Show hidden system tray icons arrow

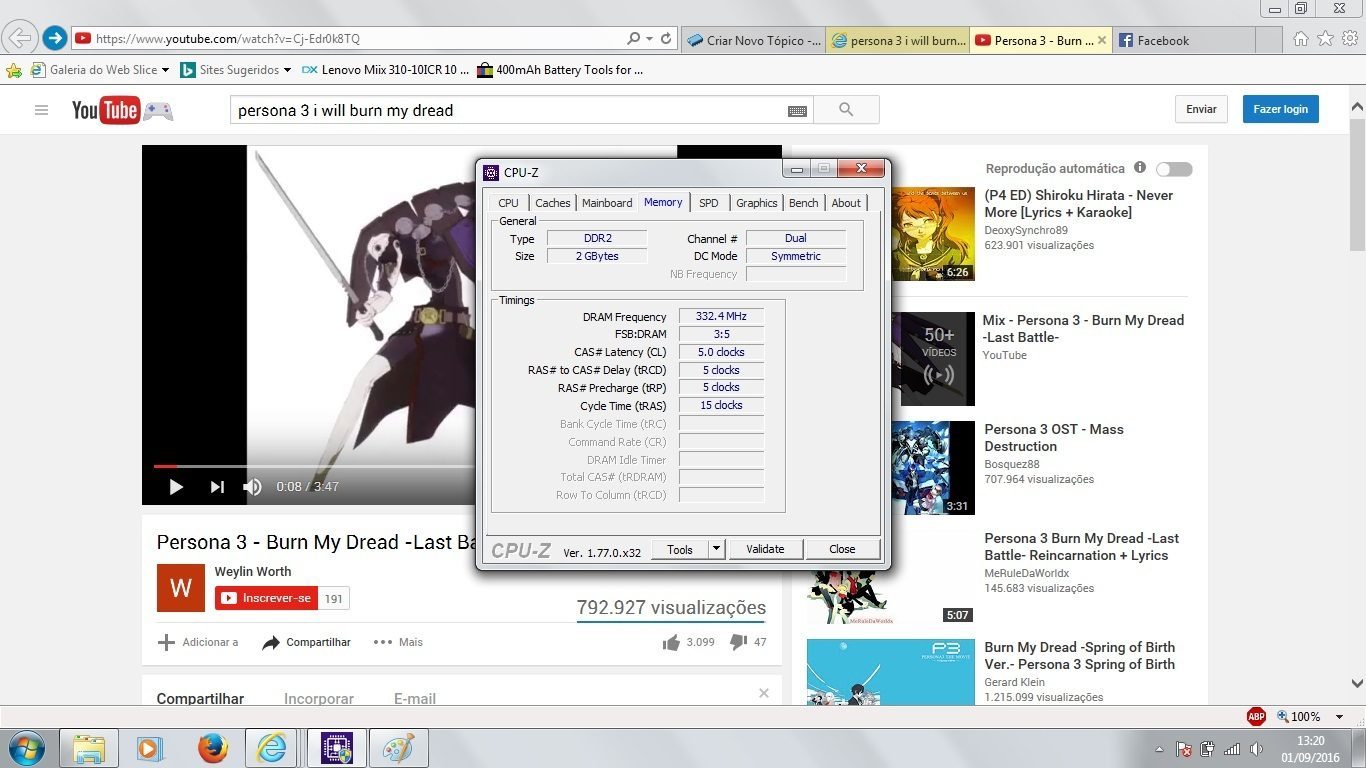[x=1159, y=748]
